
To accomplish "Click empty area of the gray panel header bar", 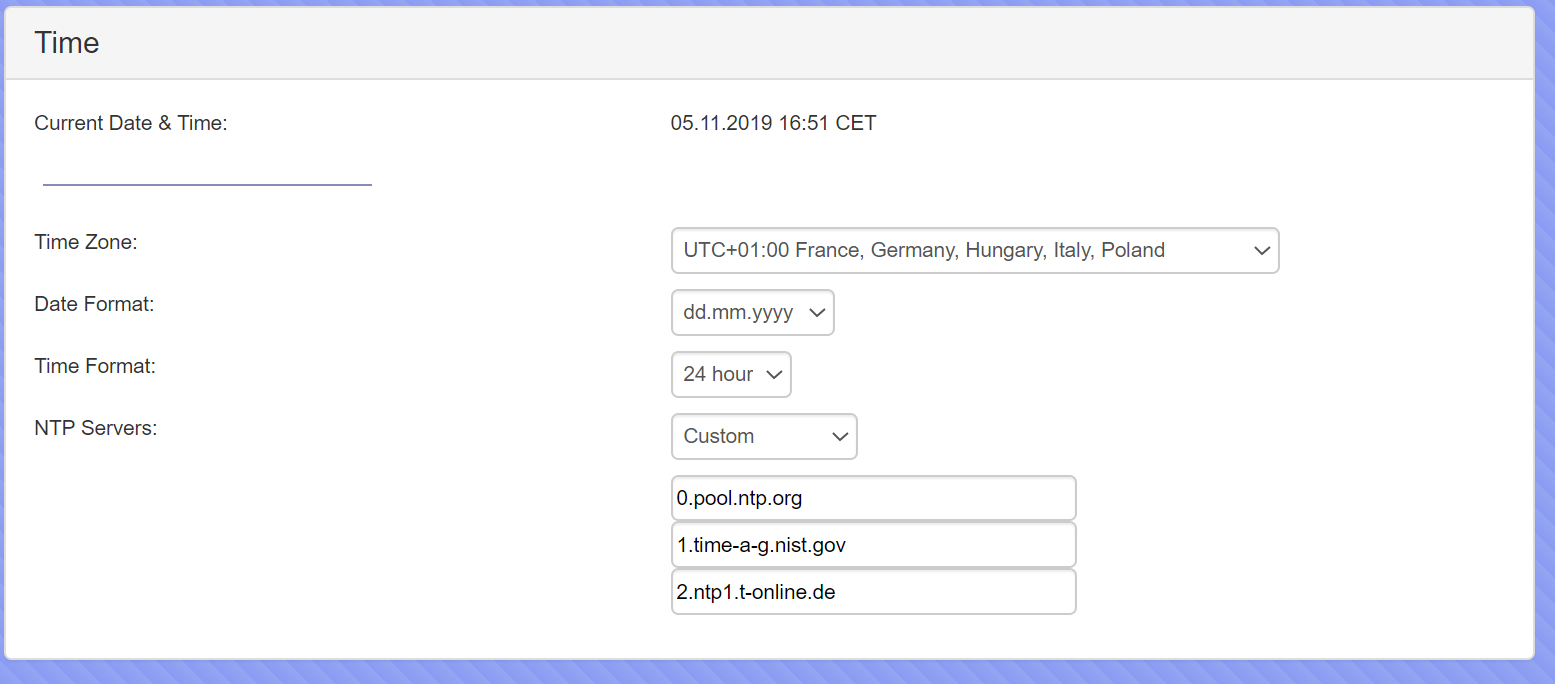I will [800, 43].
